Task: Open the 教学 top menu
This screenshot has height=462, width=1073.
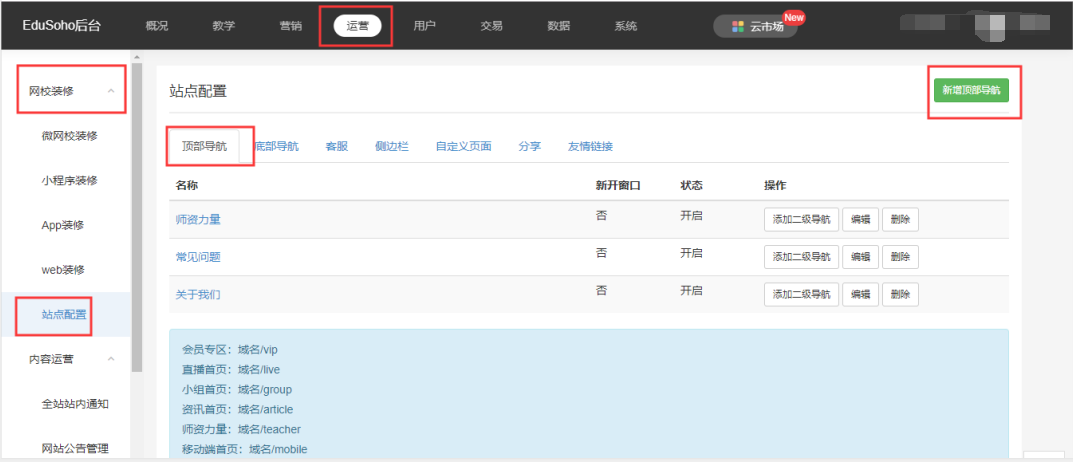Action: (224, 26)
